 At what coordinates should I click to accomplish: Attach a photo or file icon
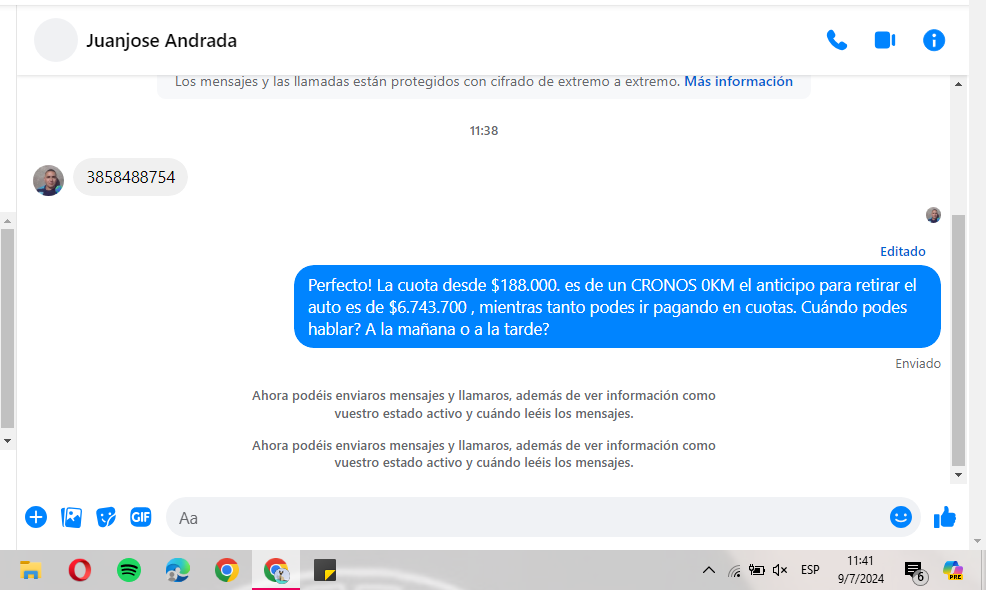71,517
